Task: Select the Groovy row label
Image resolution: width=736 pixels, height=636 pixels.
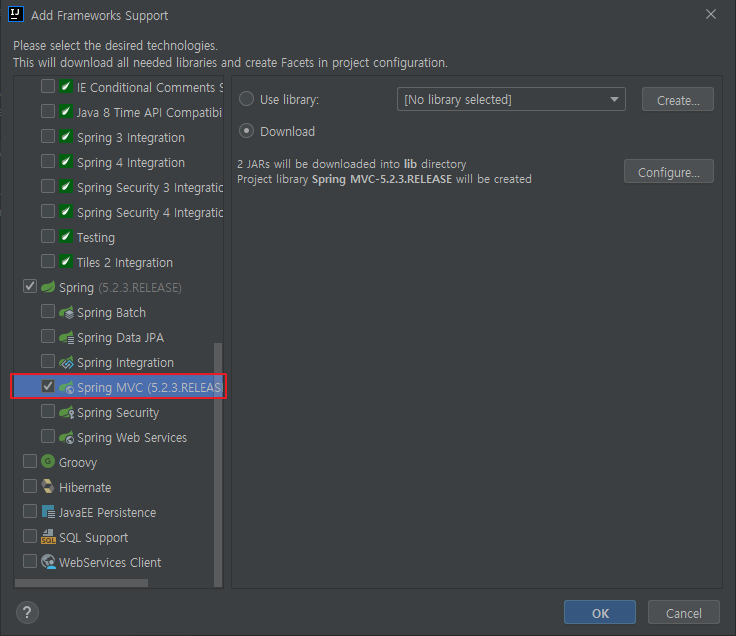Action: (78, 463)
